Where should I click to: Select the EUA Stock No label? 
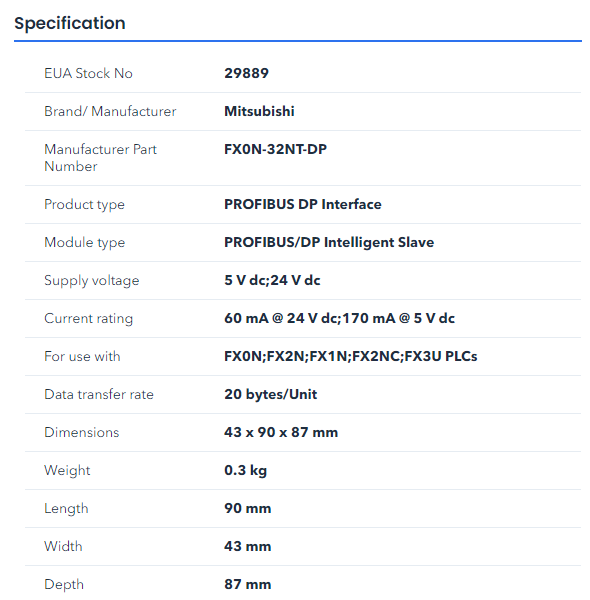(88, 73)
